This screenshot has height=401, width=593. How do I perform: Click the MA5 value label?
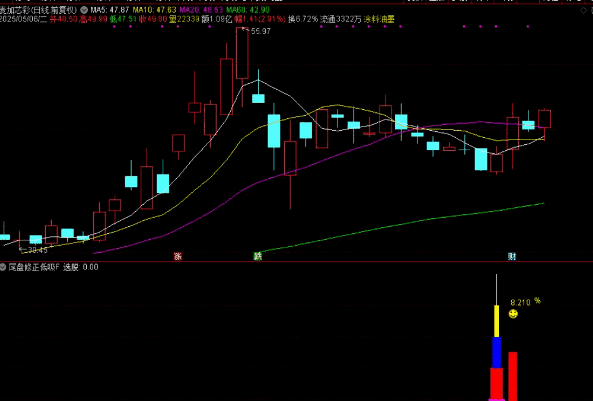tap(110, 10)
